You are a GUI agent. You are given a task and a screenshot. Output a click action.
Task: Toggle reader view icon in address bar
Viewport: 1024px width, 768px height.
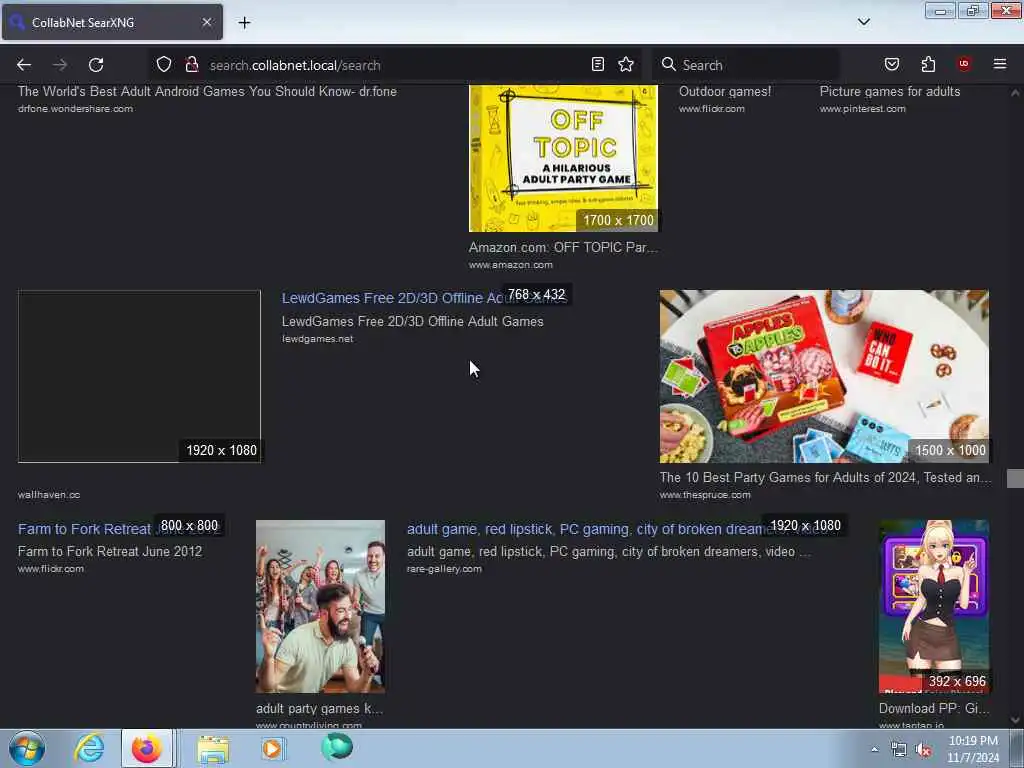pyautogui.click(x=598, y=64)
